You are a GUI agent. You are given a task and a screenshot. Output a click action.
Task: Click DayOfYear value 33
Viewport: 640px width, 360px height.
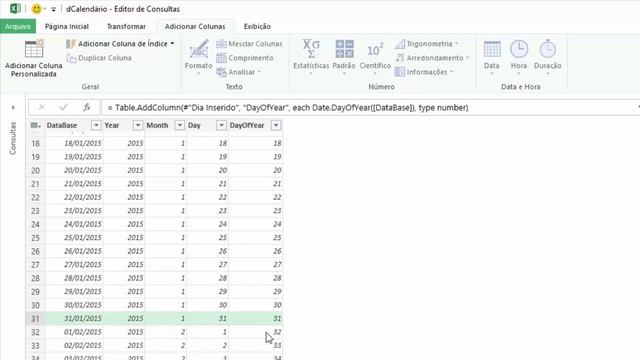pos(255,345)
